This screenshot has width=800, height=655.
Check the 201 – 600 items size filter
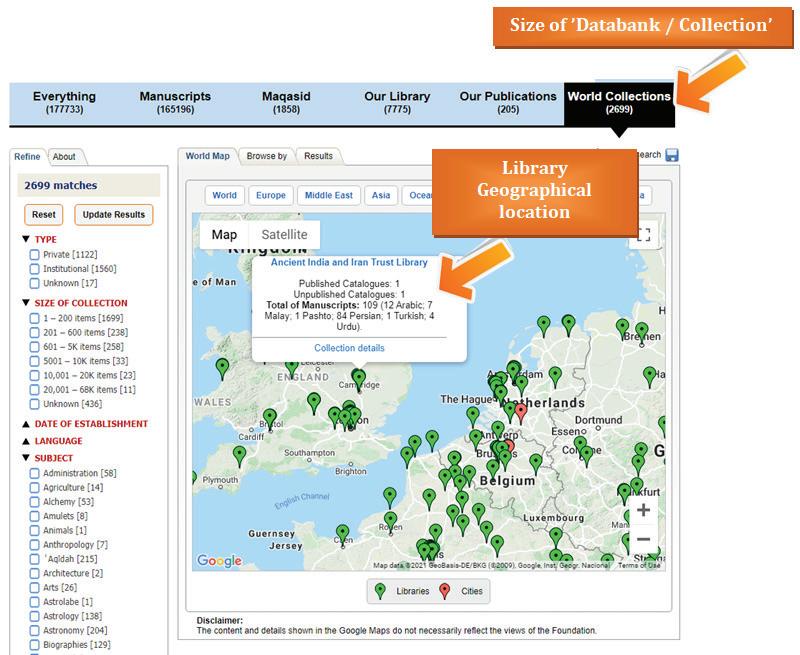coord(35,333)
